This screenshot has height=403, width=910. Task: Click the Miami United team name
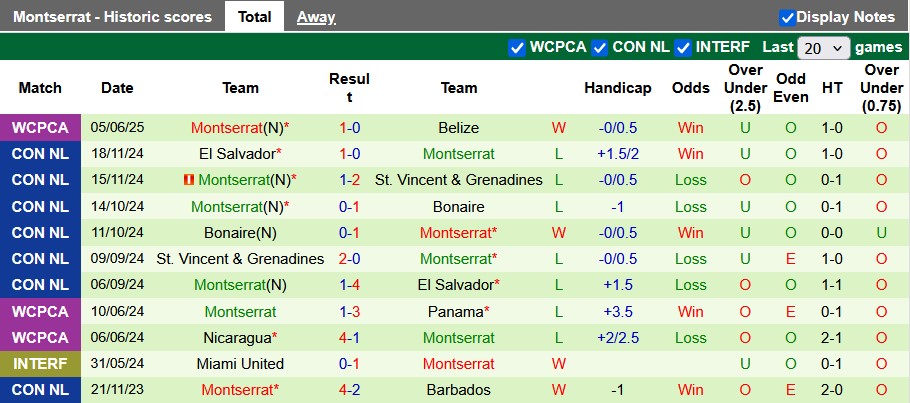coord(240,364)
